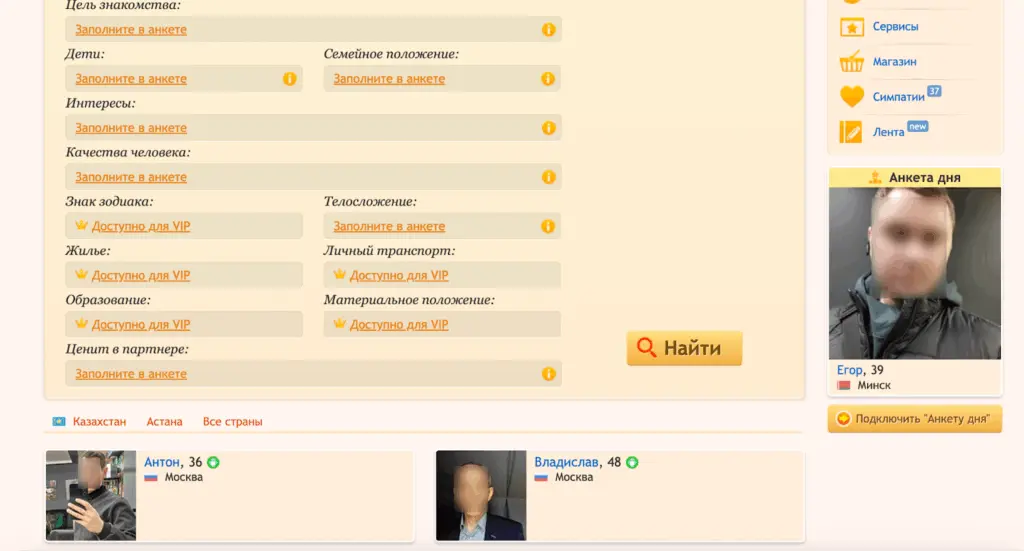This screenshot has height=551, width=1024.
Task: Click Заполните в анкете under Телосложение
Action: coord(389,226)
